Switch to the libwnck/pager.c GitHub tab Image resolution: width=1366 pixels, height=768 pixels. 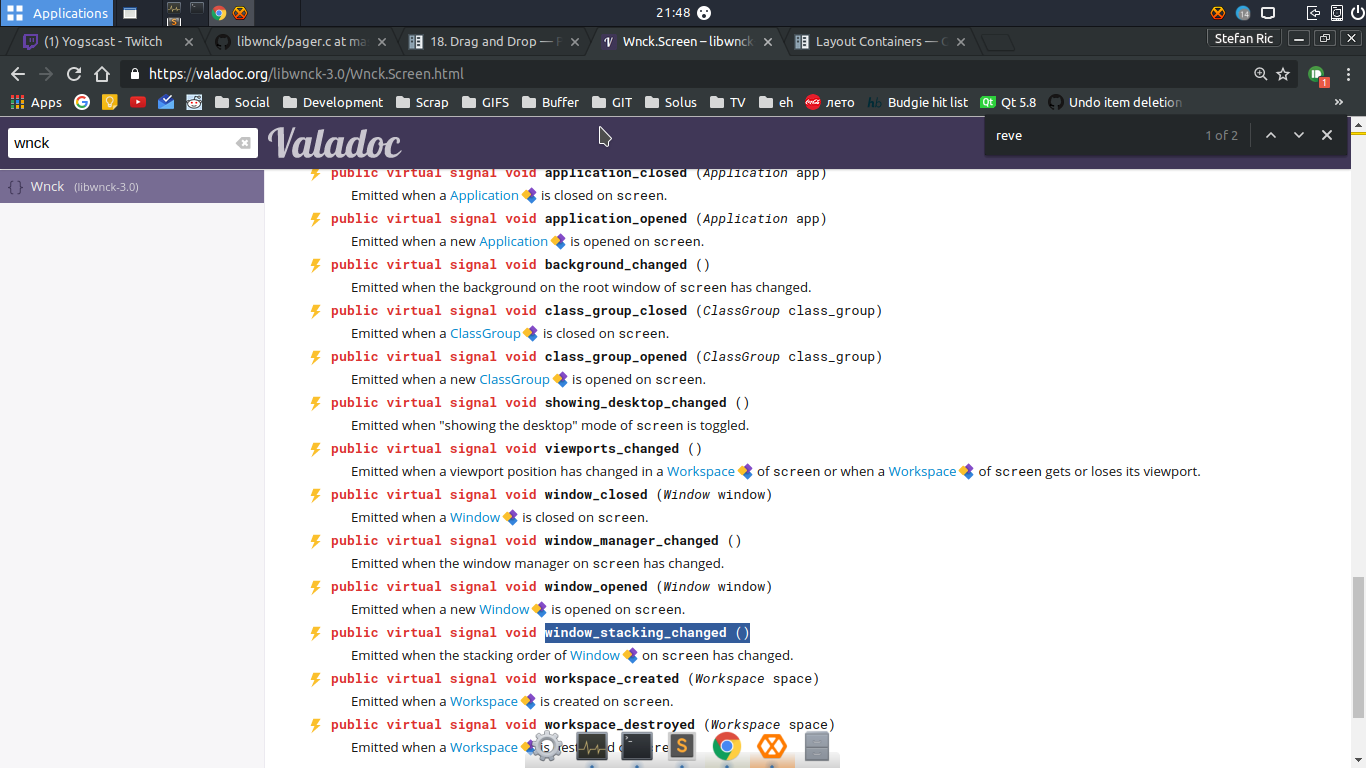300,42
